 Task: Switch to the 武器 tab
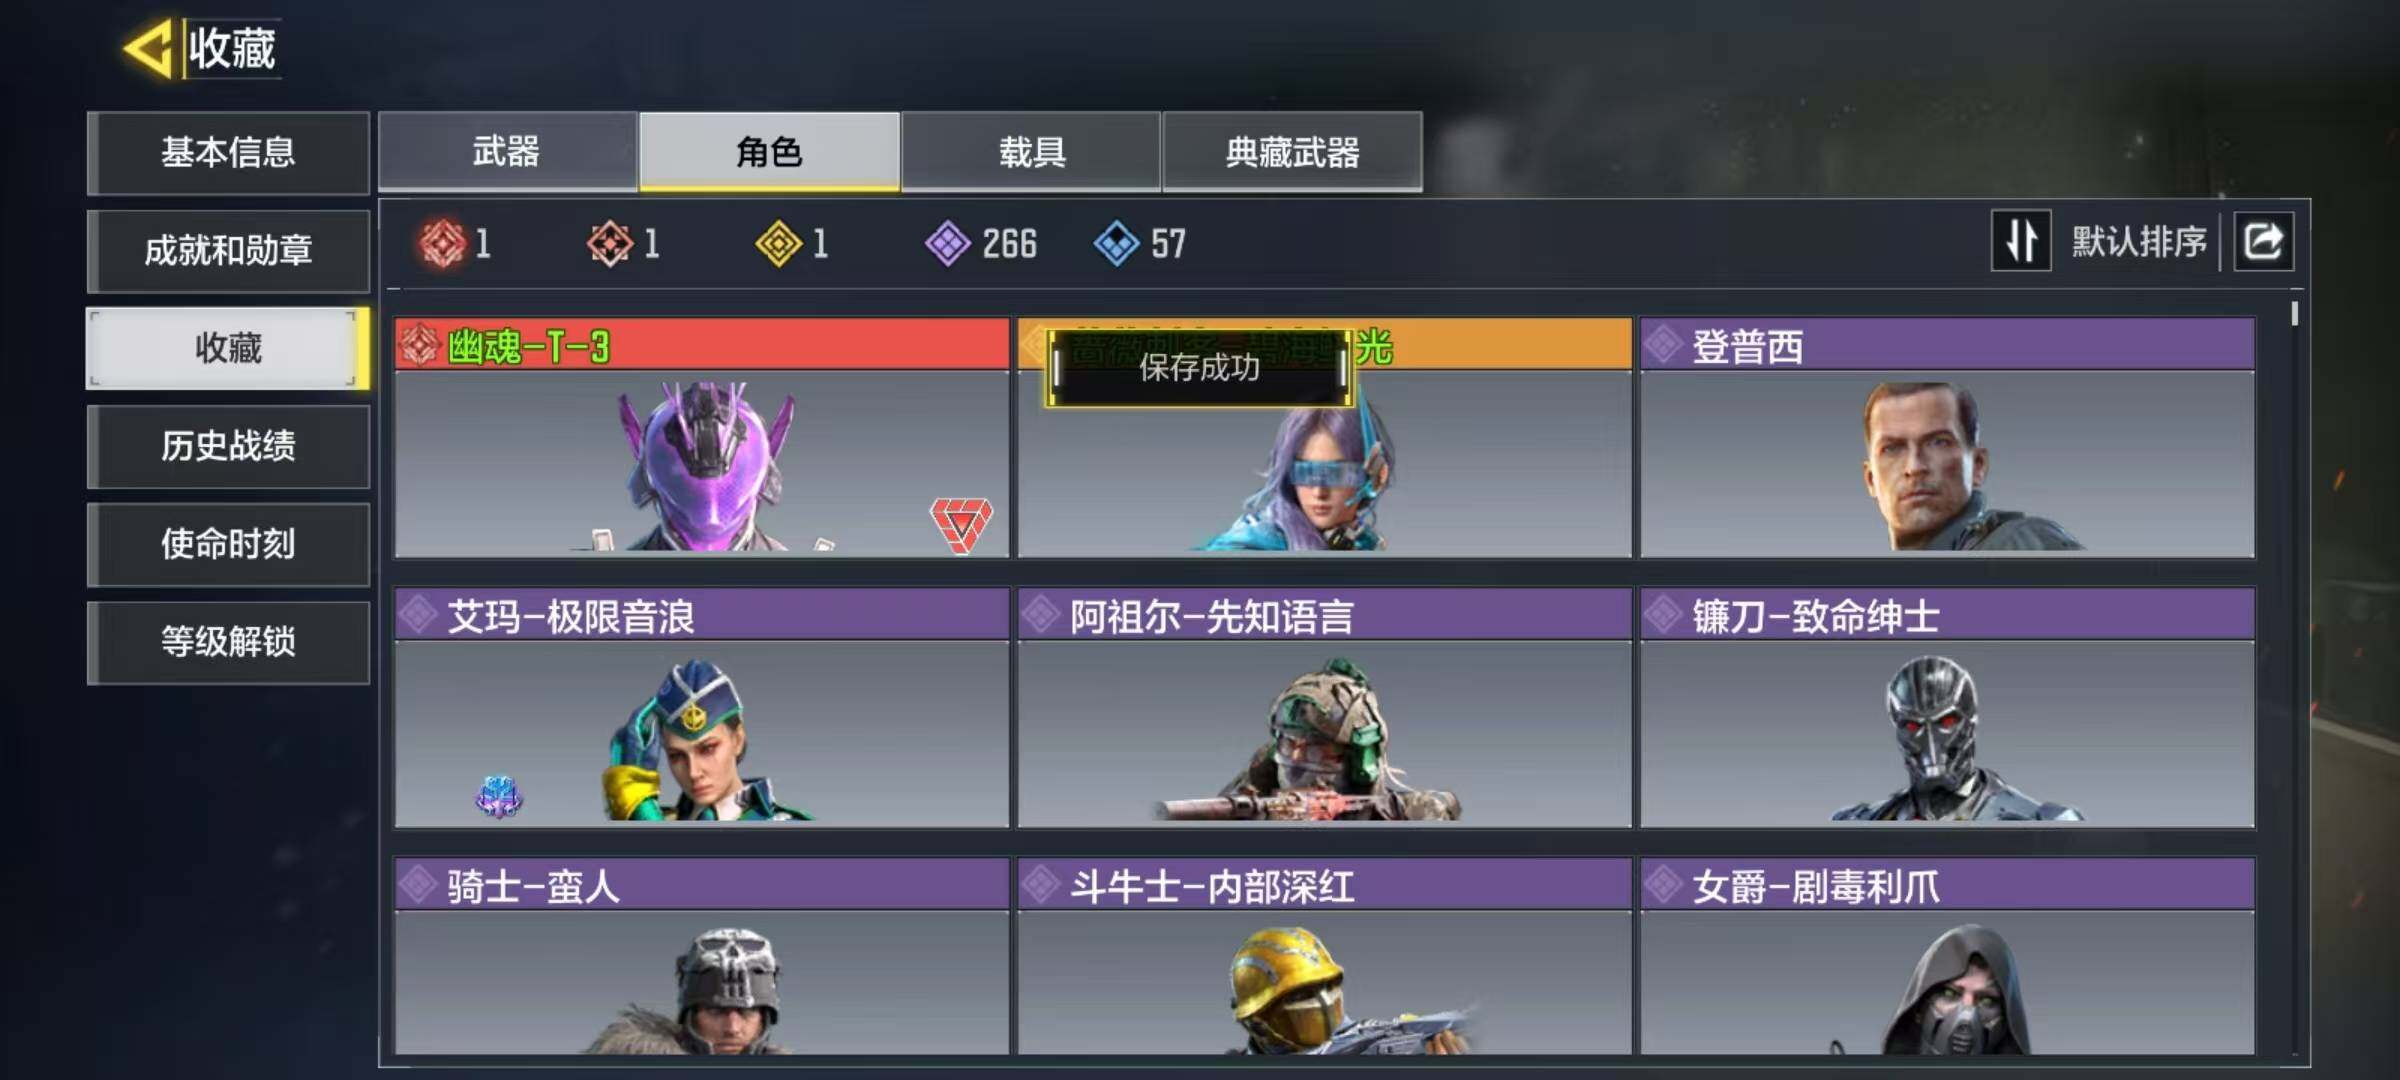pyautogui.click(x=508, y=152)
